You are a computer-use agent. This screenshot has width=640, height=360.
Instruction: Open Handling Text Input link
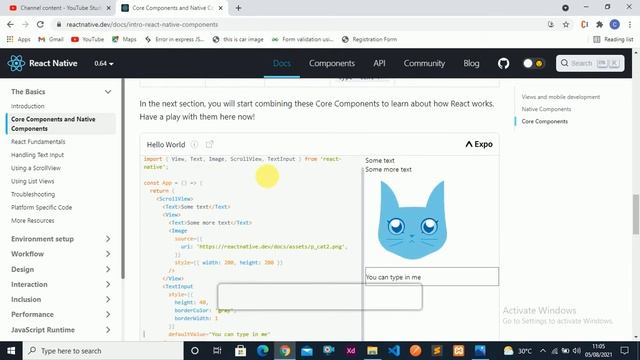[38, 155]
